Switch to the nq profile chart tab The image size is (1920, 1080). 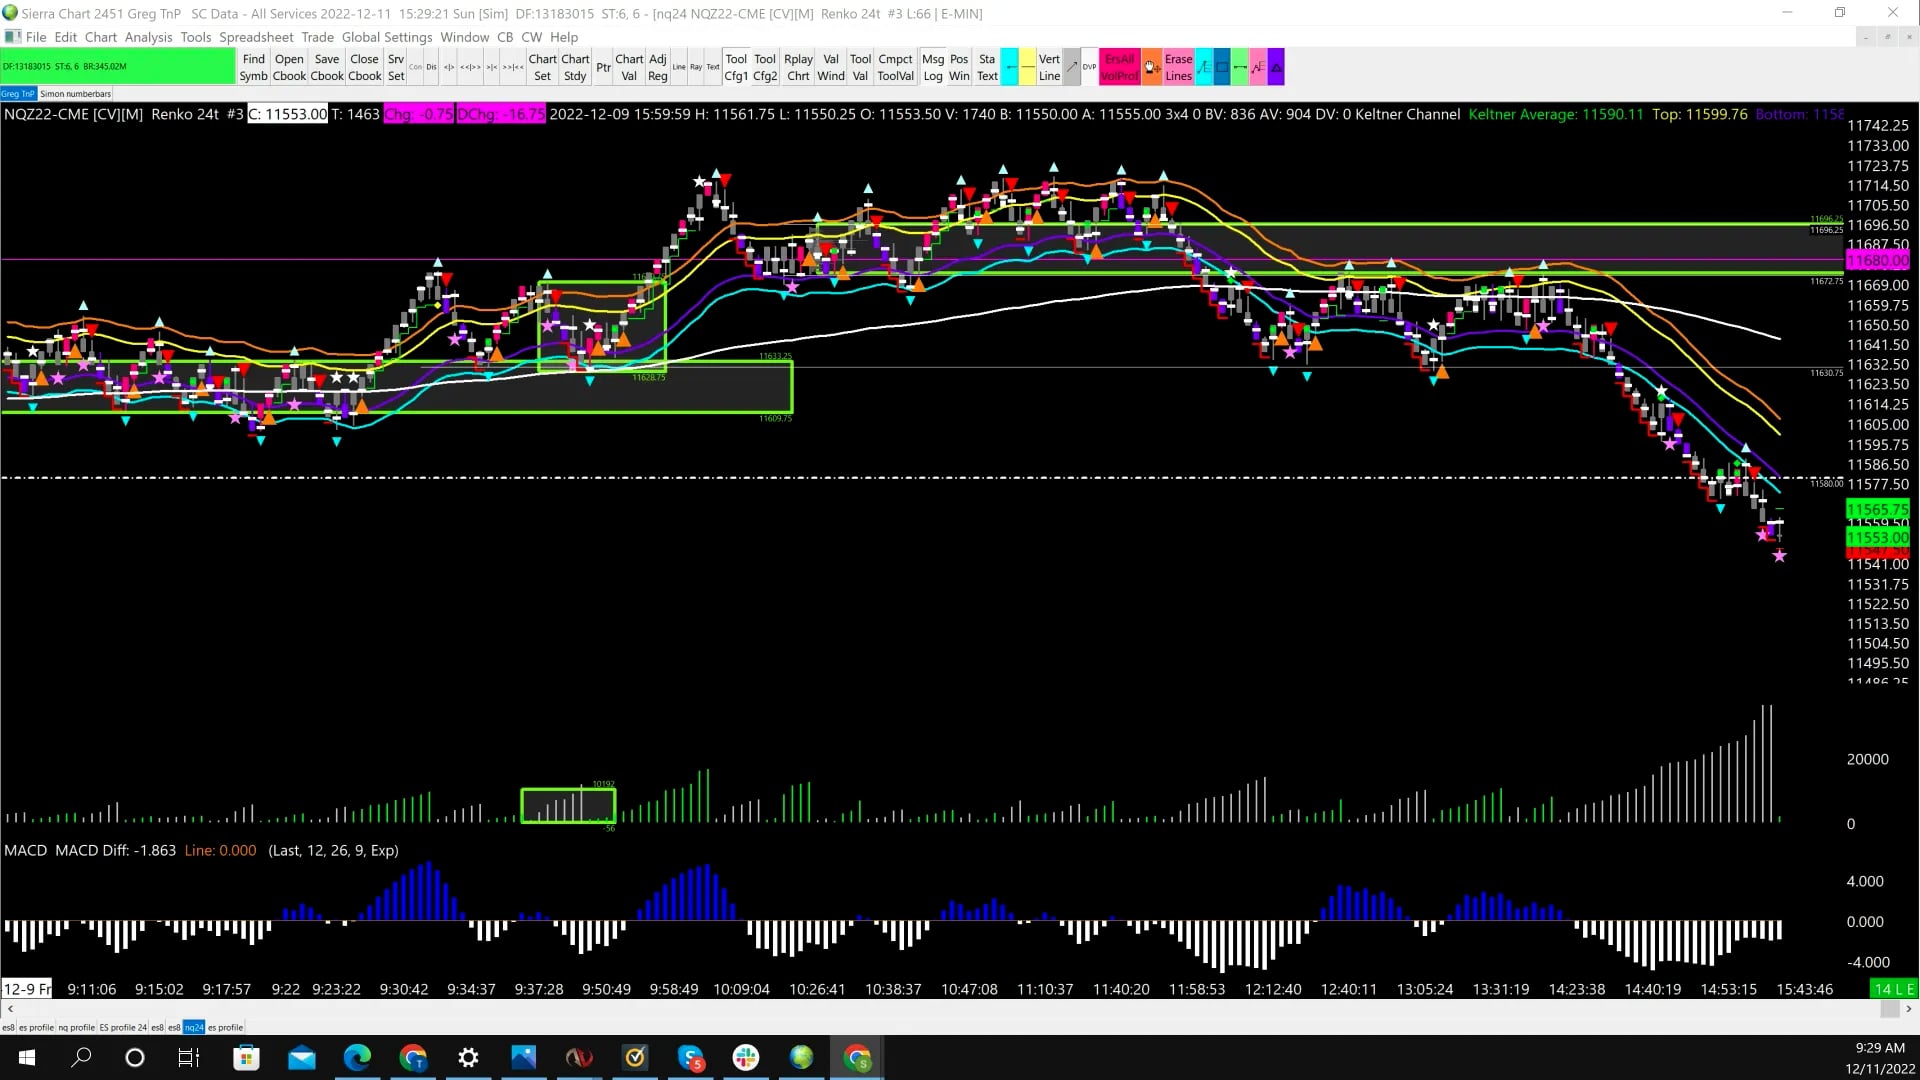pyautogui.click(x=77, y=1027)
